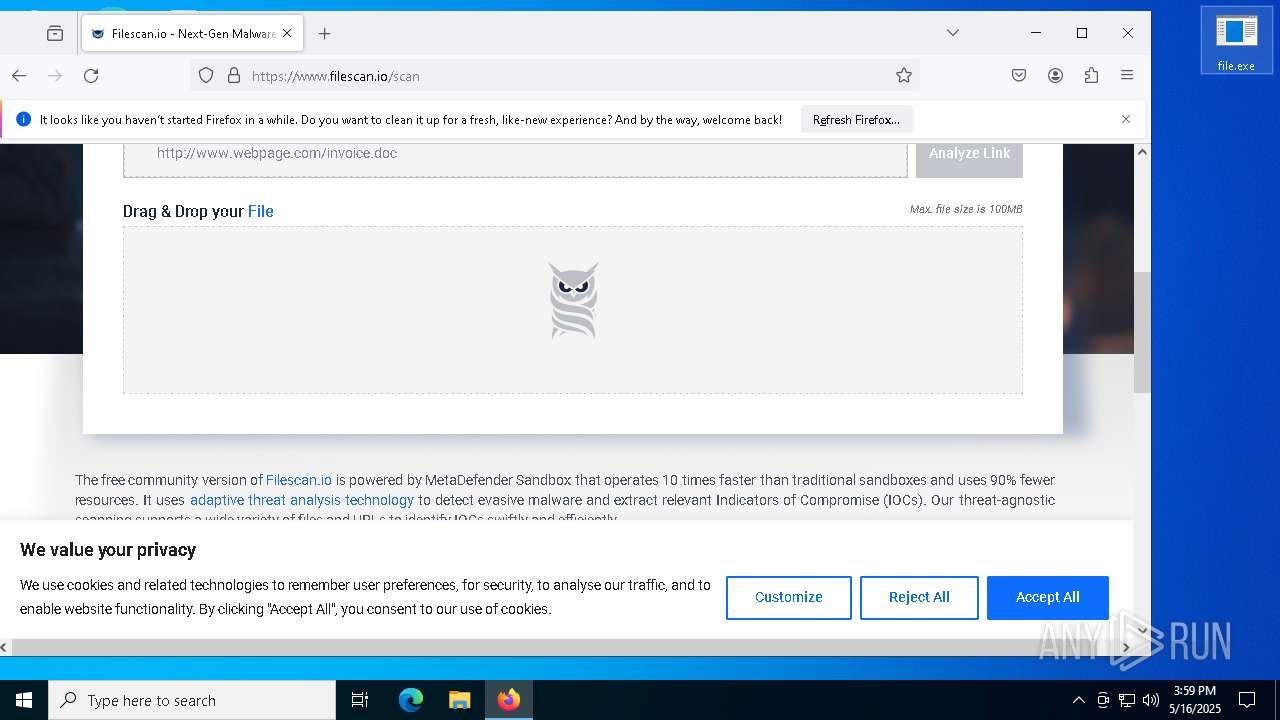Click the Refresh Firefox button
1280x720 pixels.
coord(857,119)
